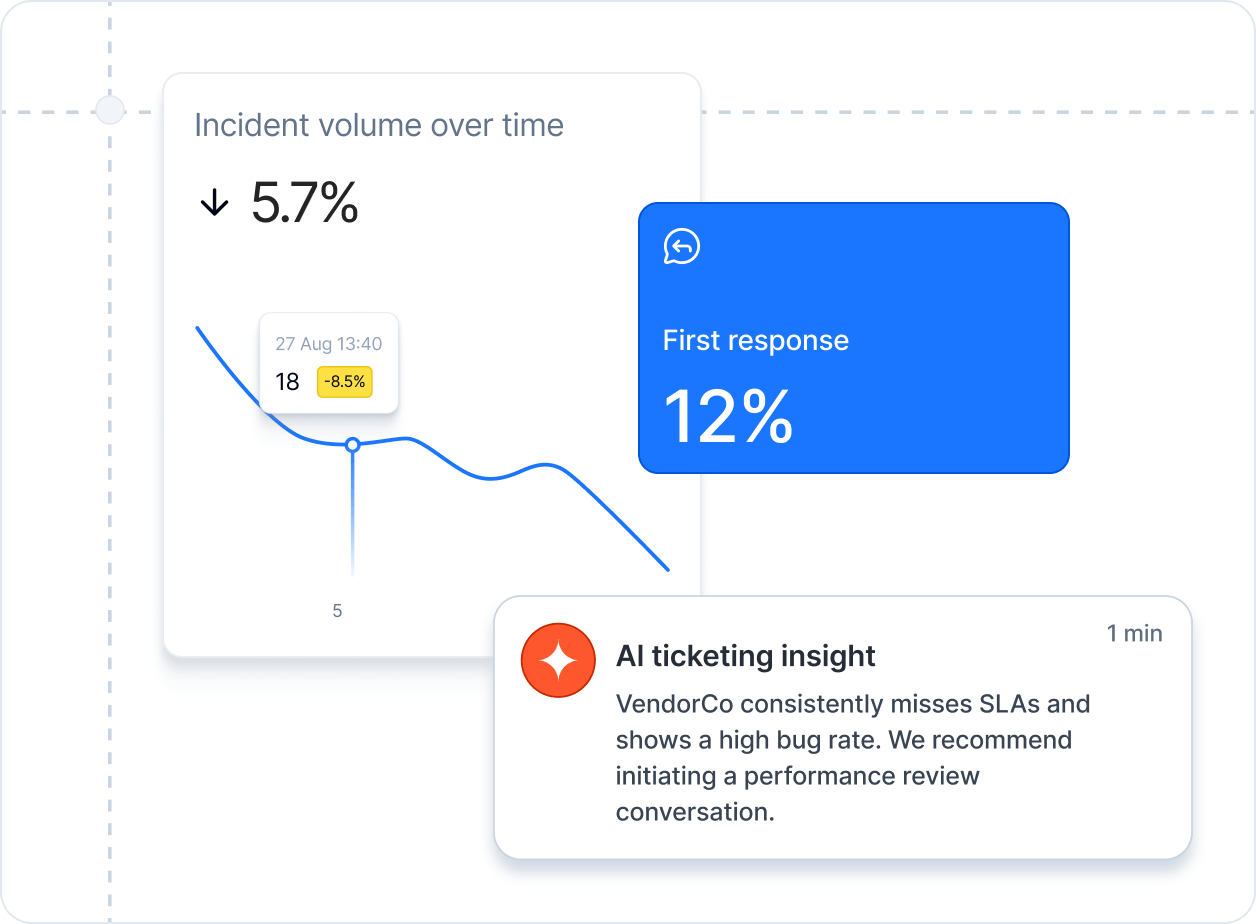The image size is (1256, 924).
Task: Click the value 18 in the chart tooltip
Action: click(287, 382)
